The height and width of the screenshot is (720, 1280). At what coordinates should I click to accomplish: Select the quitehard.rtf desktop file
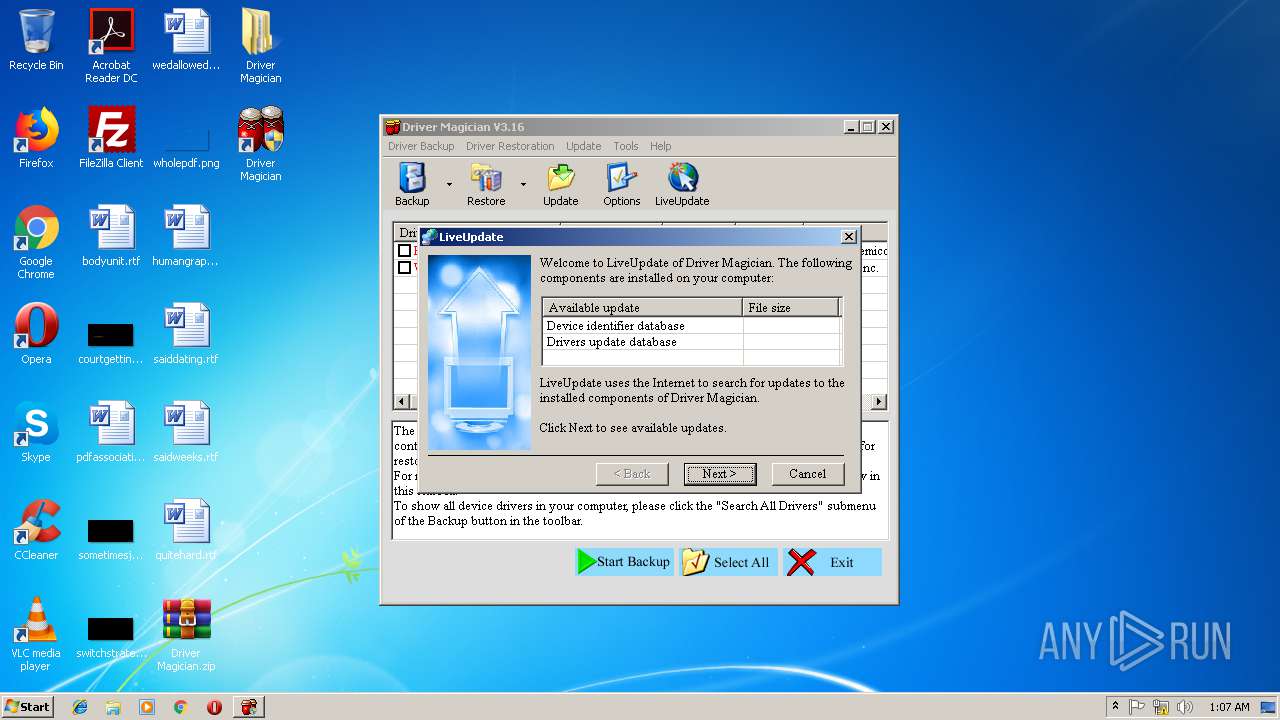(x=186, y=530)
